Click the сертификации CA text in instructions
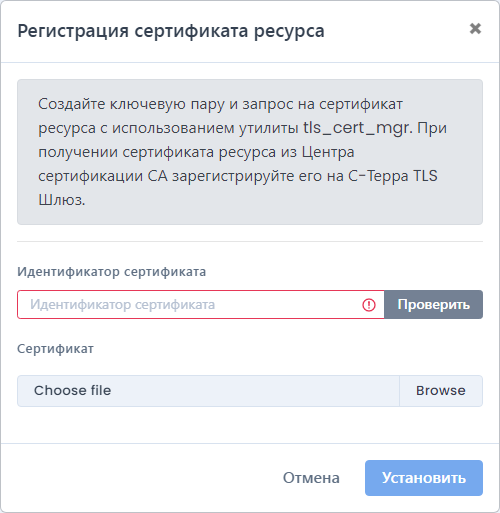This screenshot has width=500, height=513. point(103,176)
